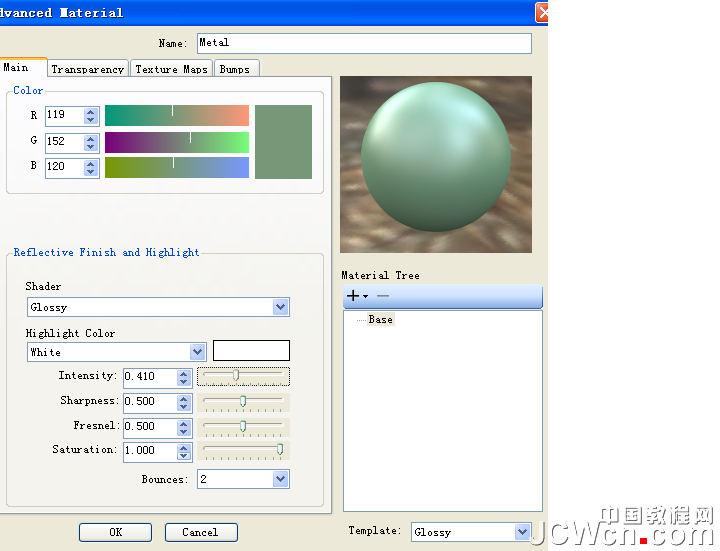
Task: Click the Sharpness slider handle
Action: pyautogui.click(x=243, y=401)
